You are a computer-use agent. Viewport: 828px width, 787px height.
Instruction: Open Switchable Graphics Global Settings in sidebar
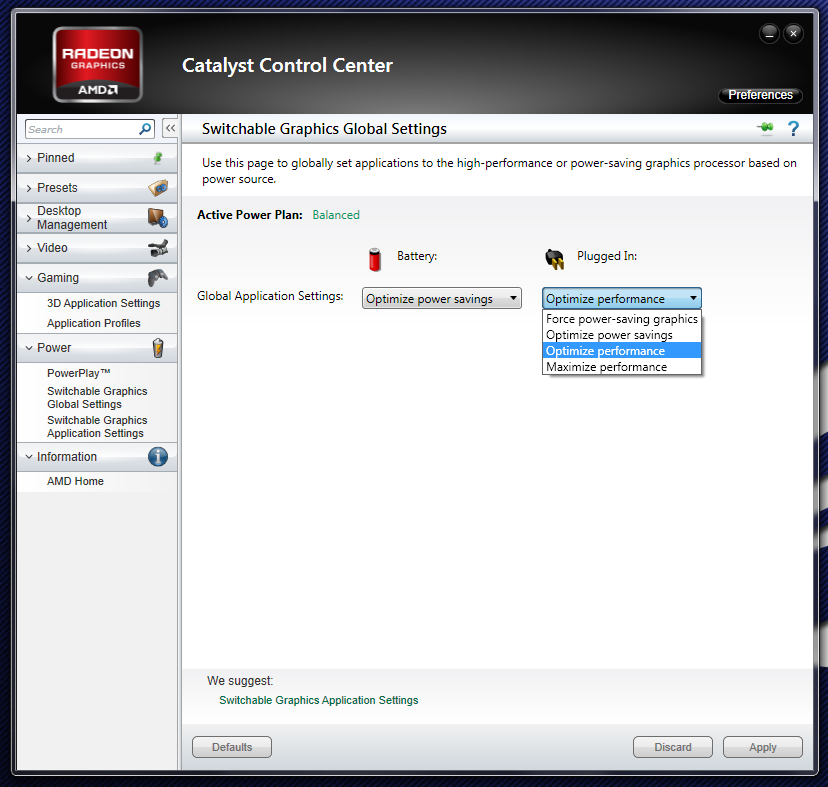tap(97, 398)
